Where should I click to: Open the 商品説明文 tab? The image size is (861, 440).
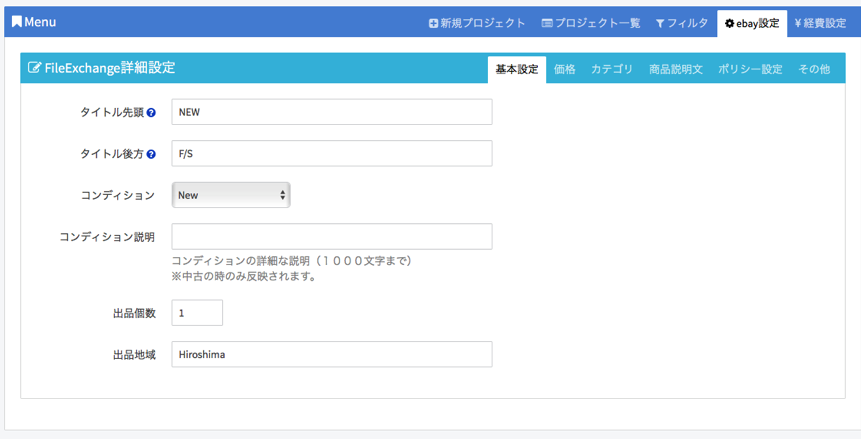[675, 69]
